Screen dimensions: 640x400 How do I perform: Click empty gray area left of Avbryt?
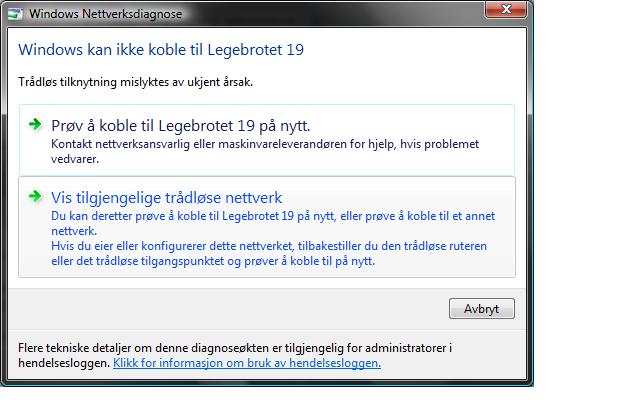[229, 309]
